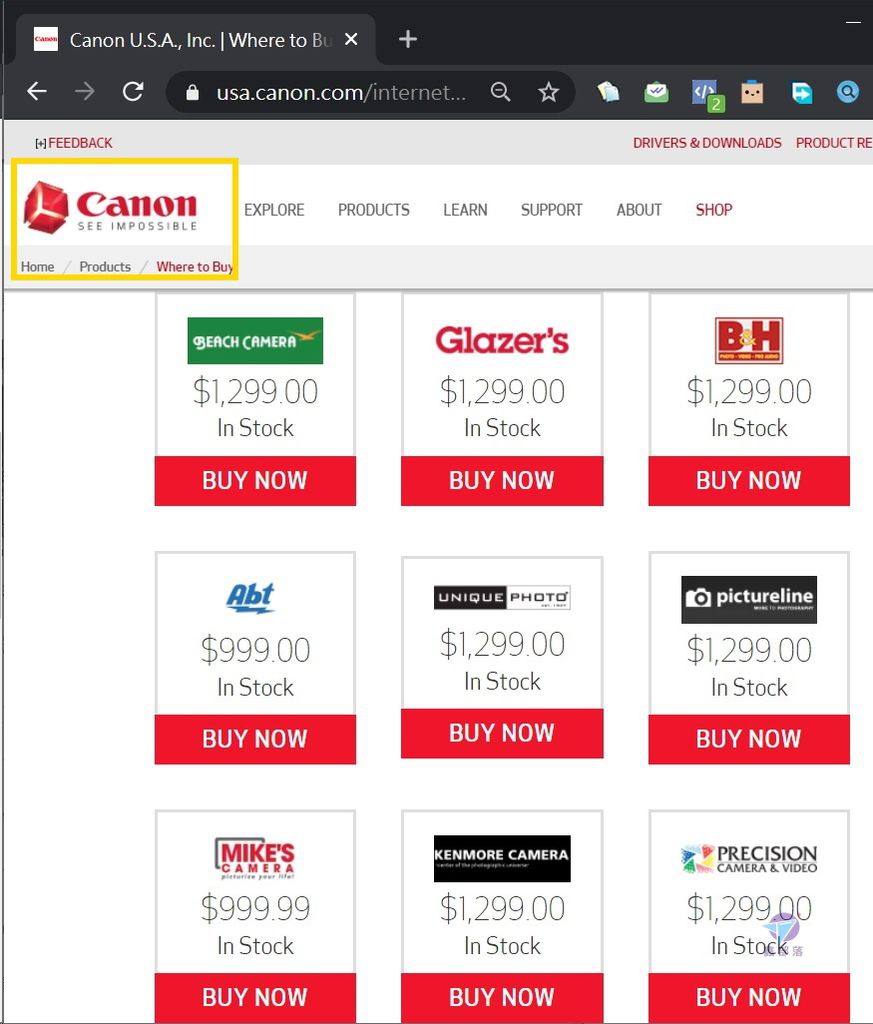The width and height of the screenshot is (873, 1024).
Task: Click the $999.99 price under Mike's Camera
Action: (x=255, y=908)
